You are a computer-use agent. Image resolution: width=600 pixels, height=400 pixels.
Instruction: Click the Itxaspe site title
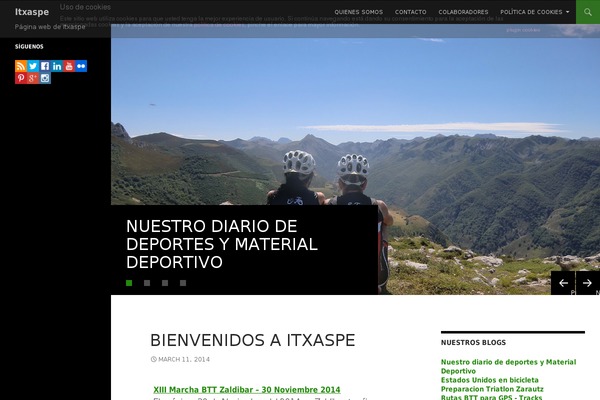pyautogui.click(x=32, y=12)
